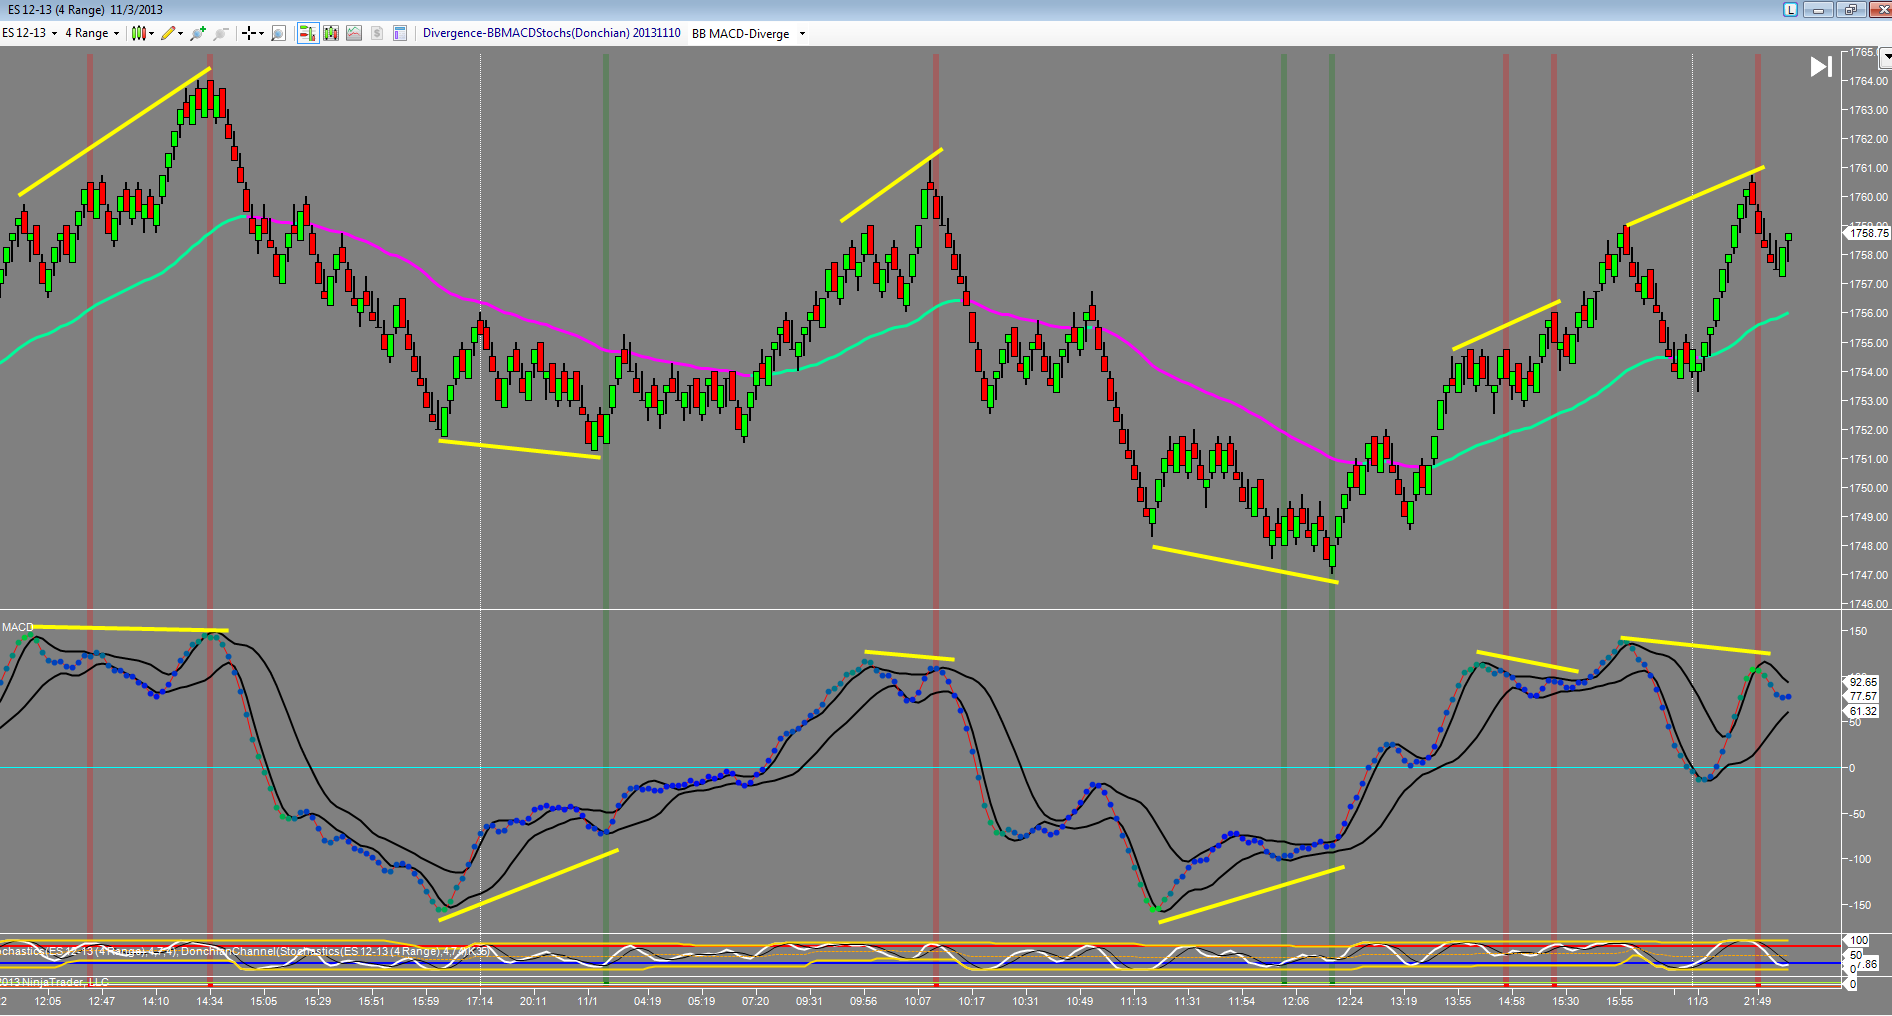
Task: Click the 1747.00 price axis label
Action: point(1868,575)
